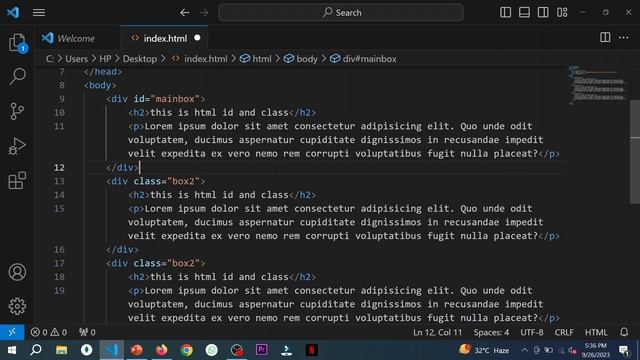The width and height of the screenshot is (640, 360).
Task: Open the Extensions view
Action: [x=17, y=180]
